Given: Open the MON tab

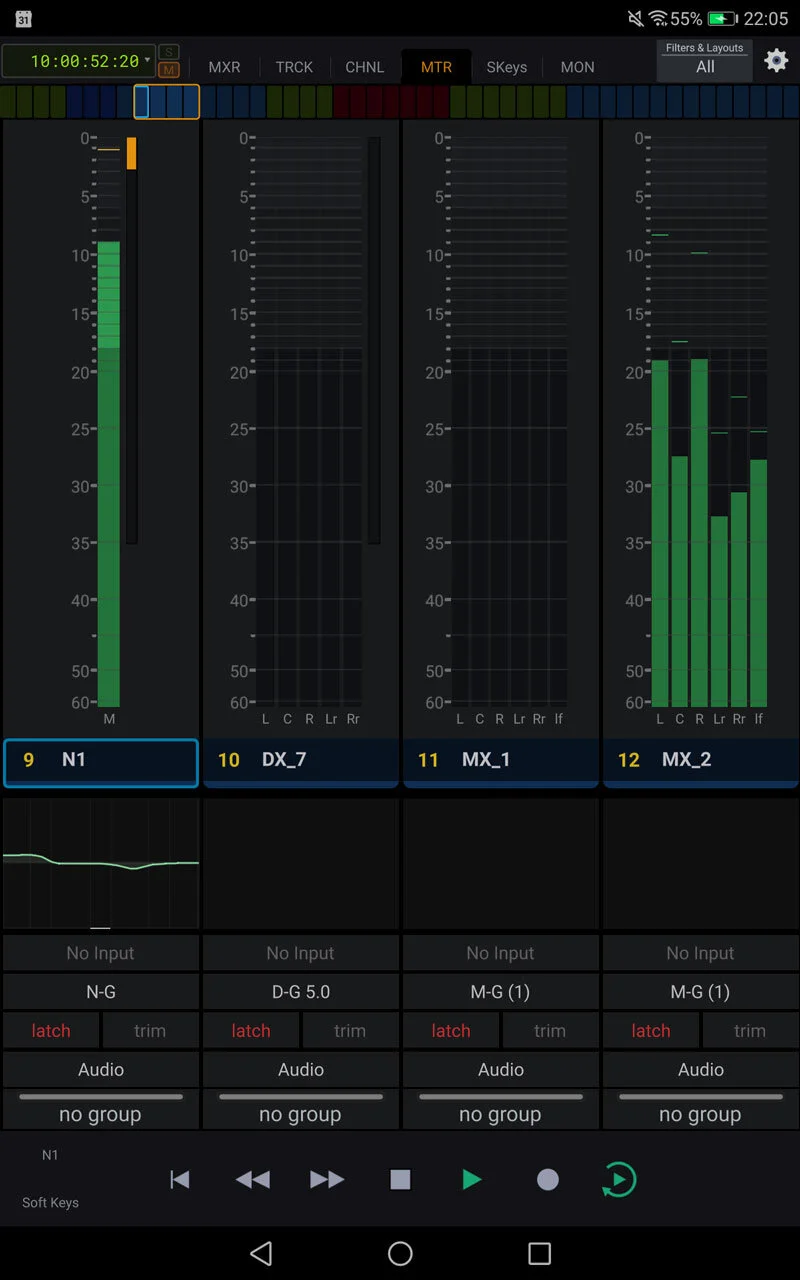Looking at the screenshot, I should click(577, 67).
